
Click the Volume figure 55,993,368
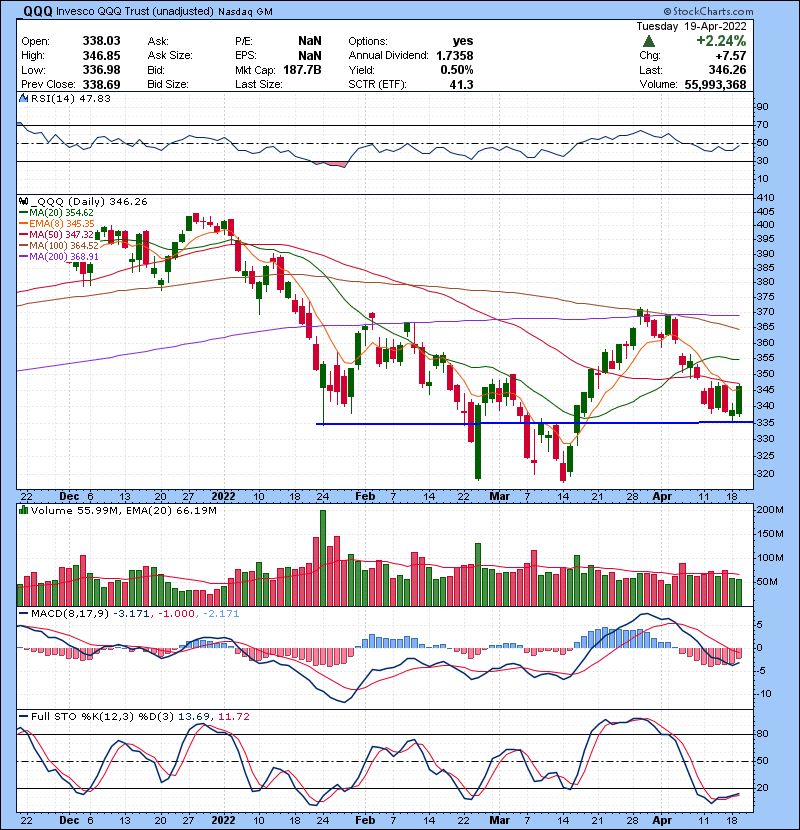tap(715, 85)
